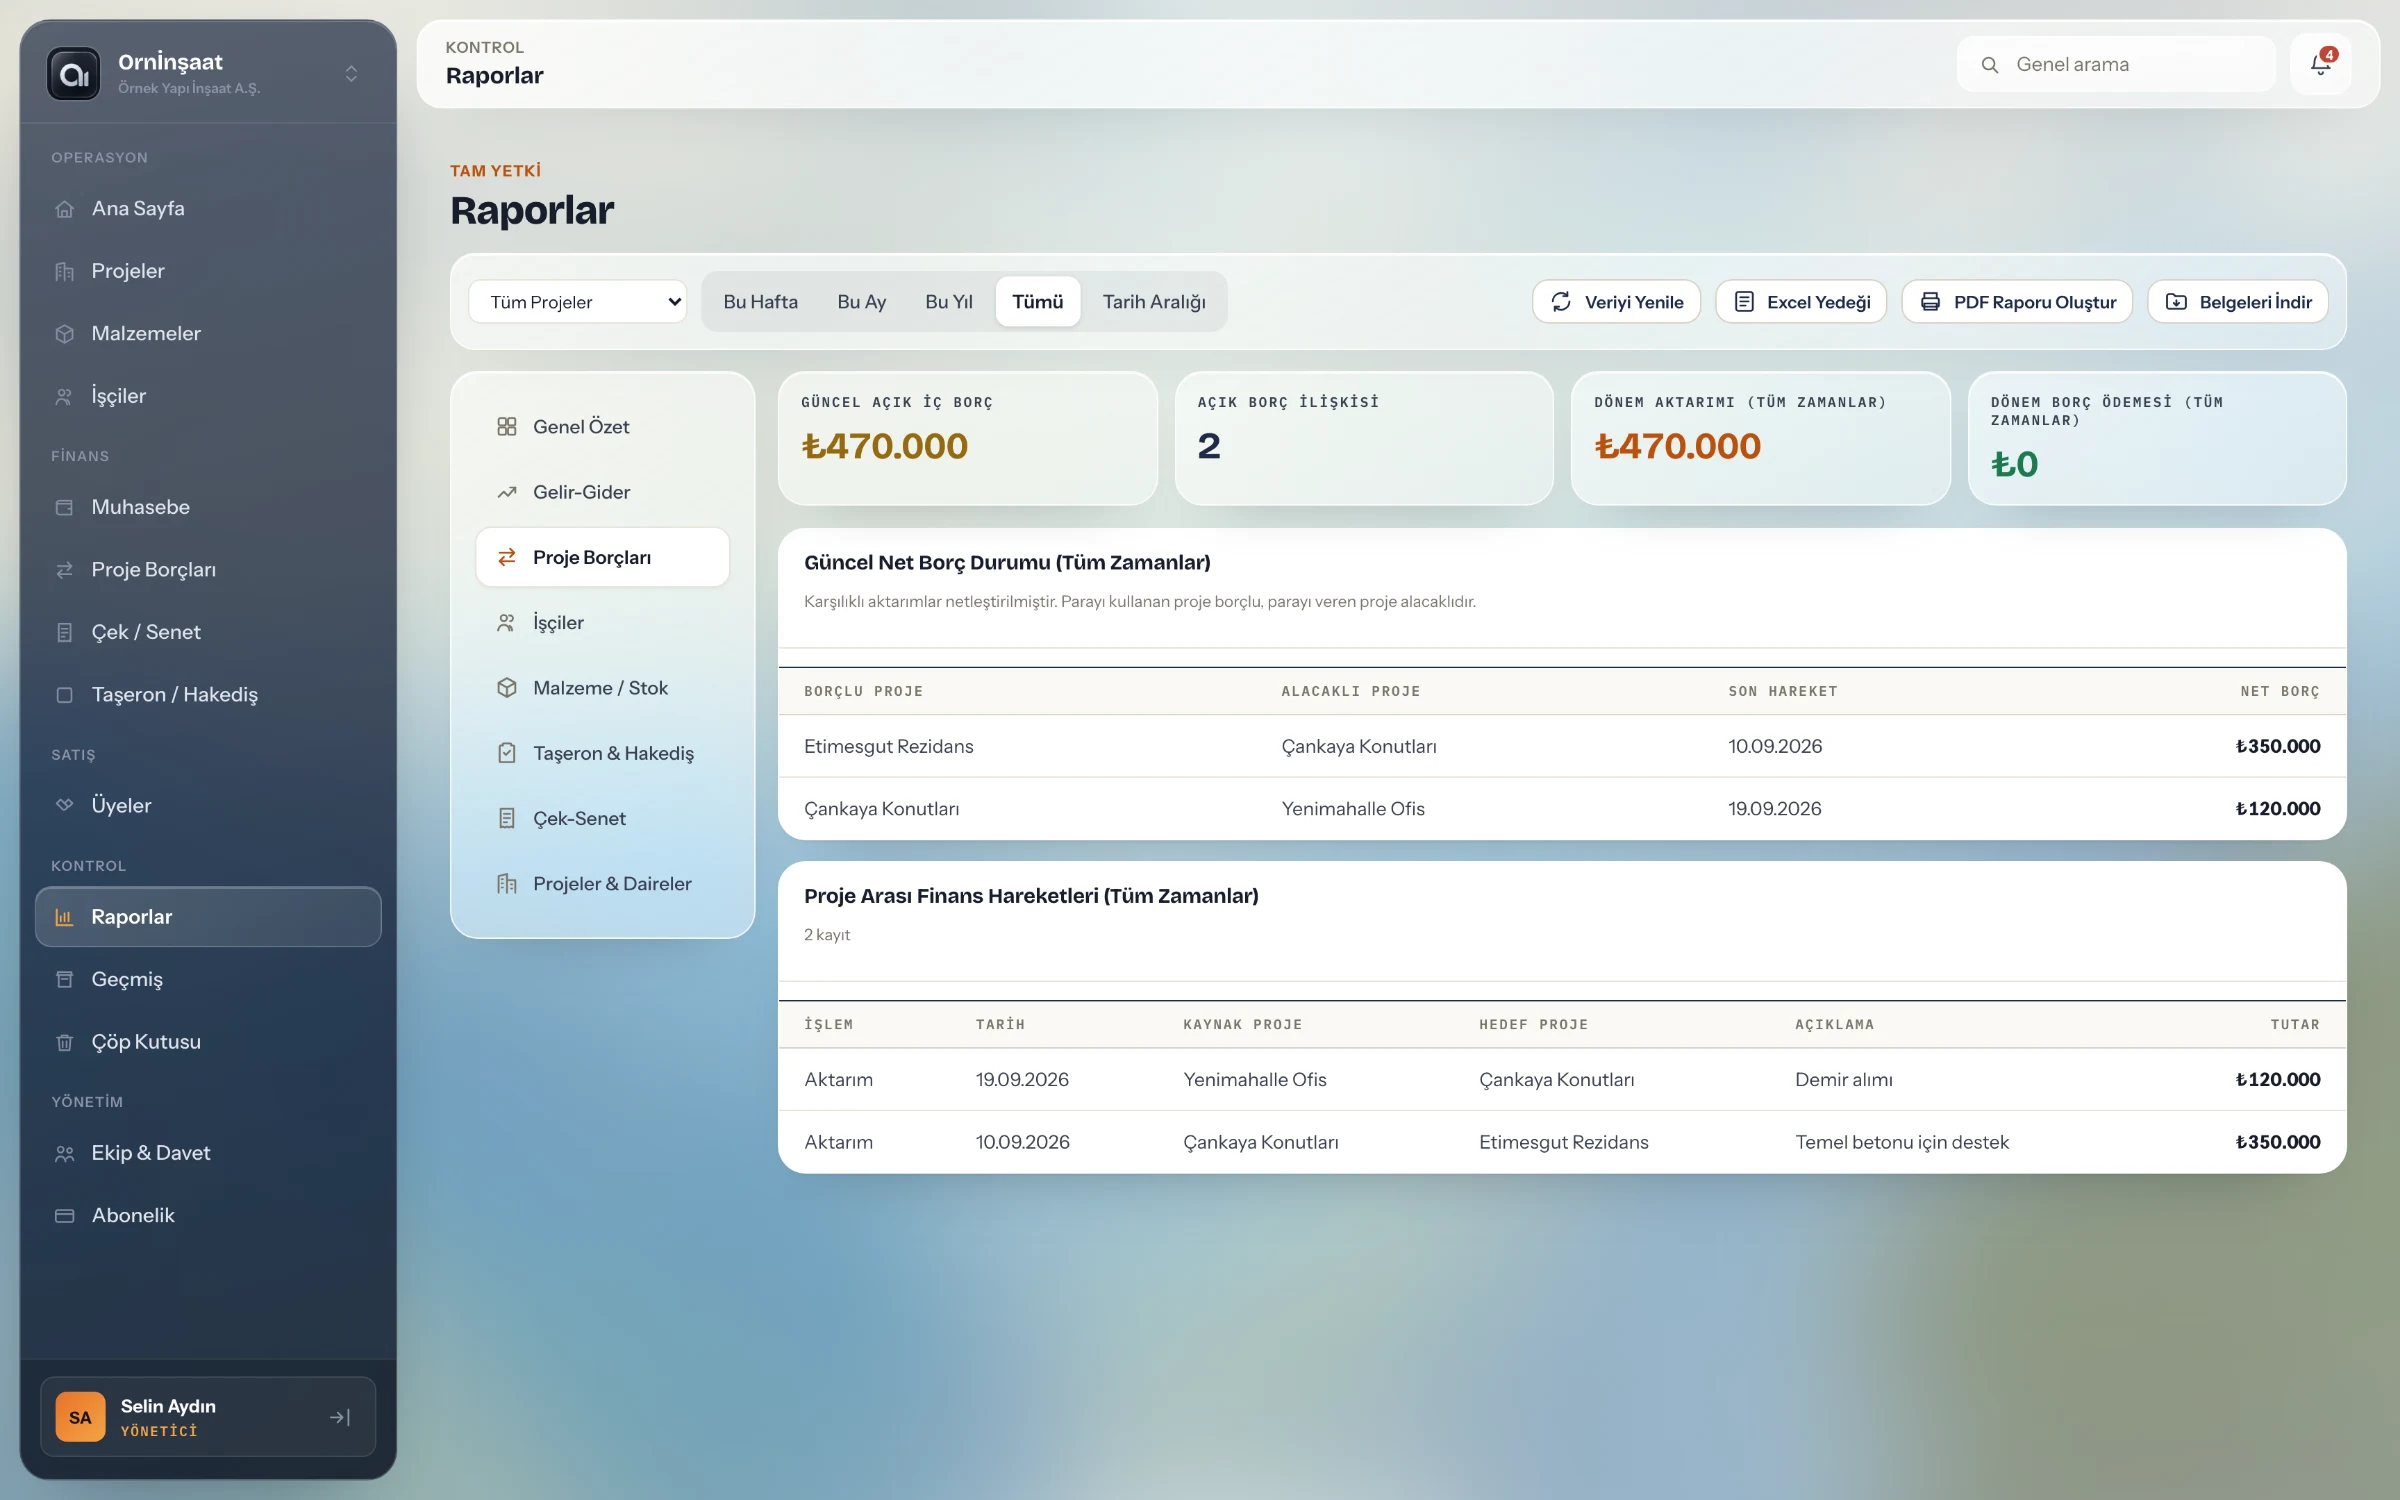Click Temel betonu için destek description
The width and height of the screenshot is (2400, 1500).
click(x=1901, y=1143)
